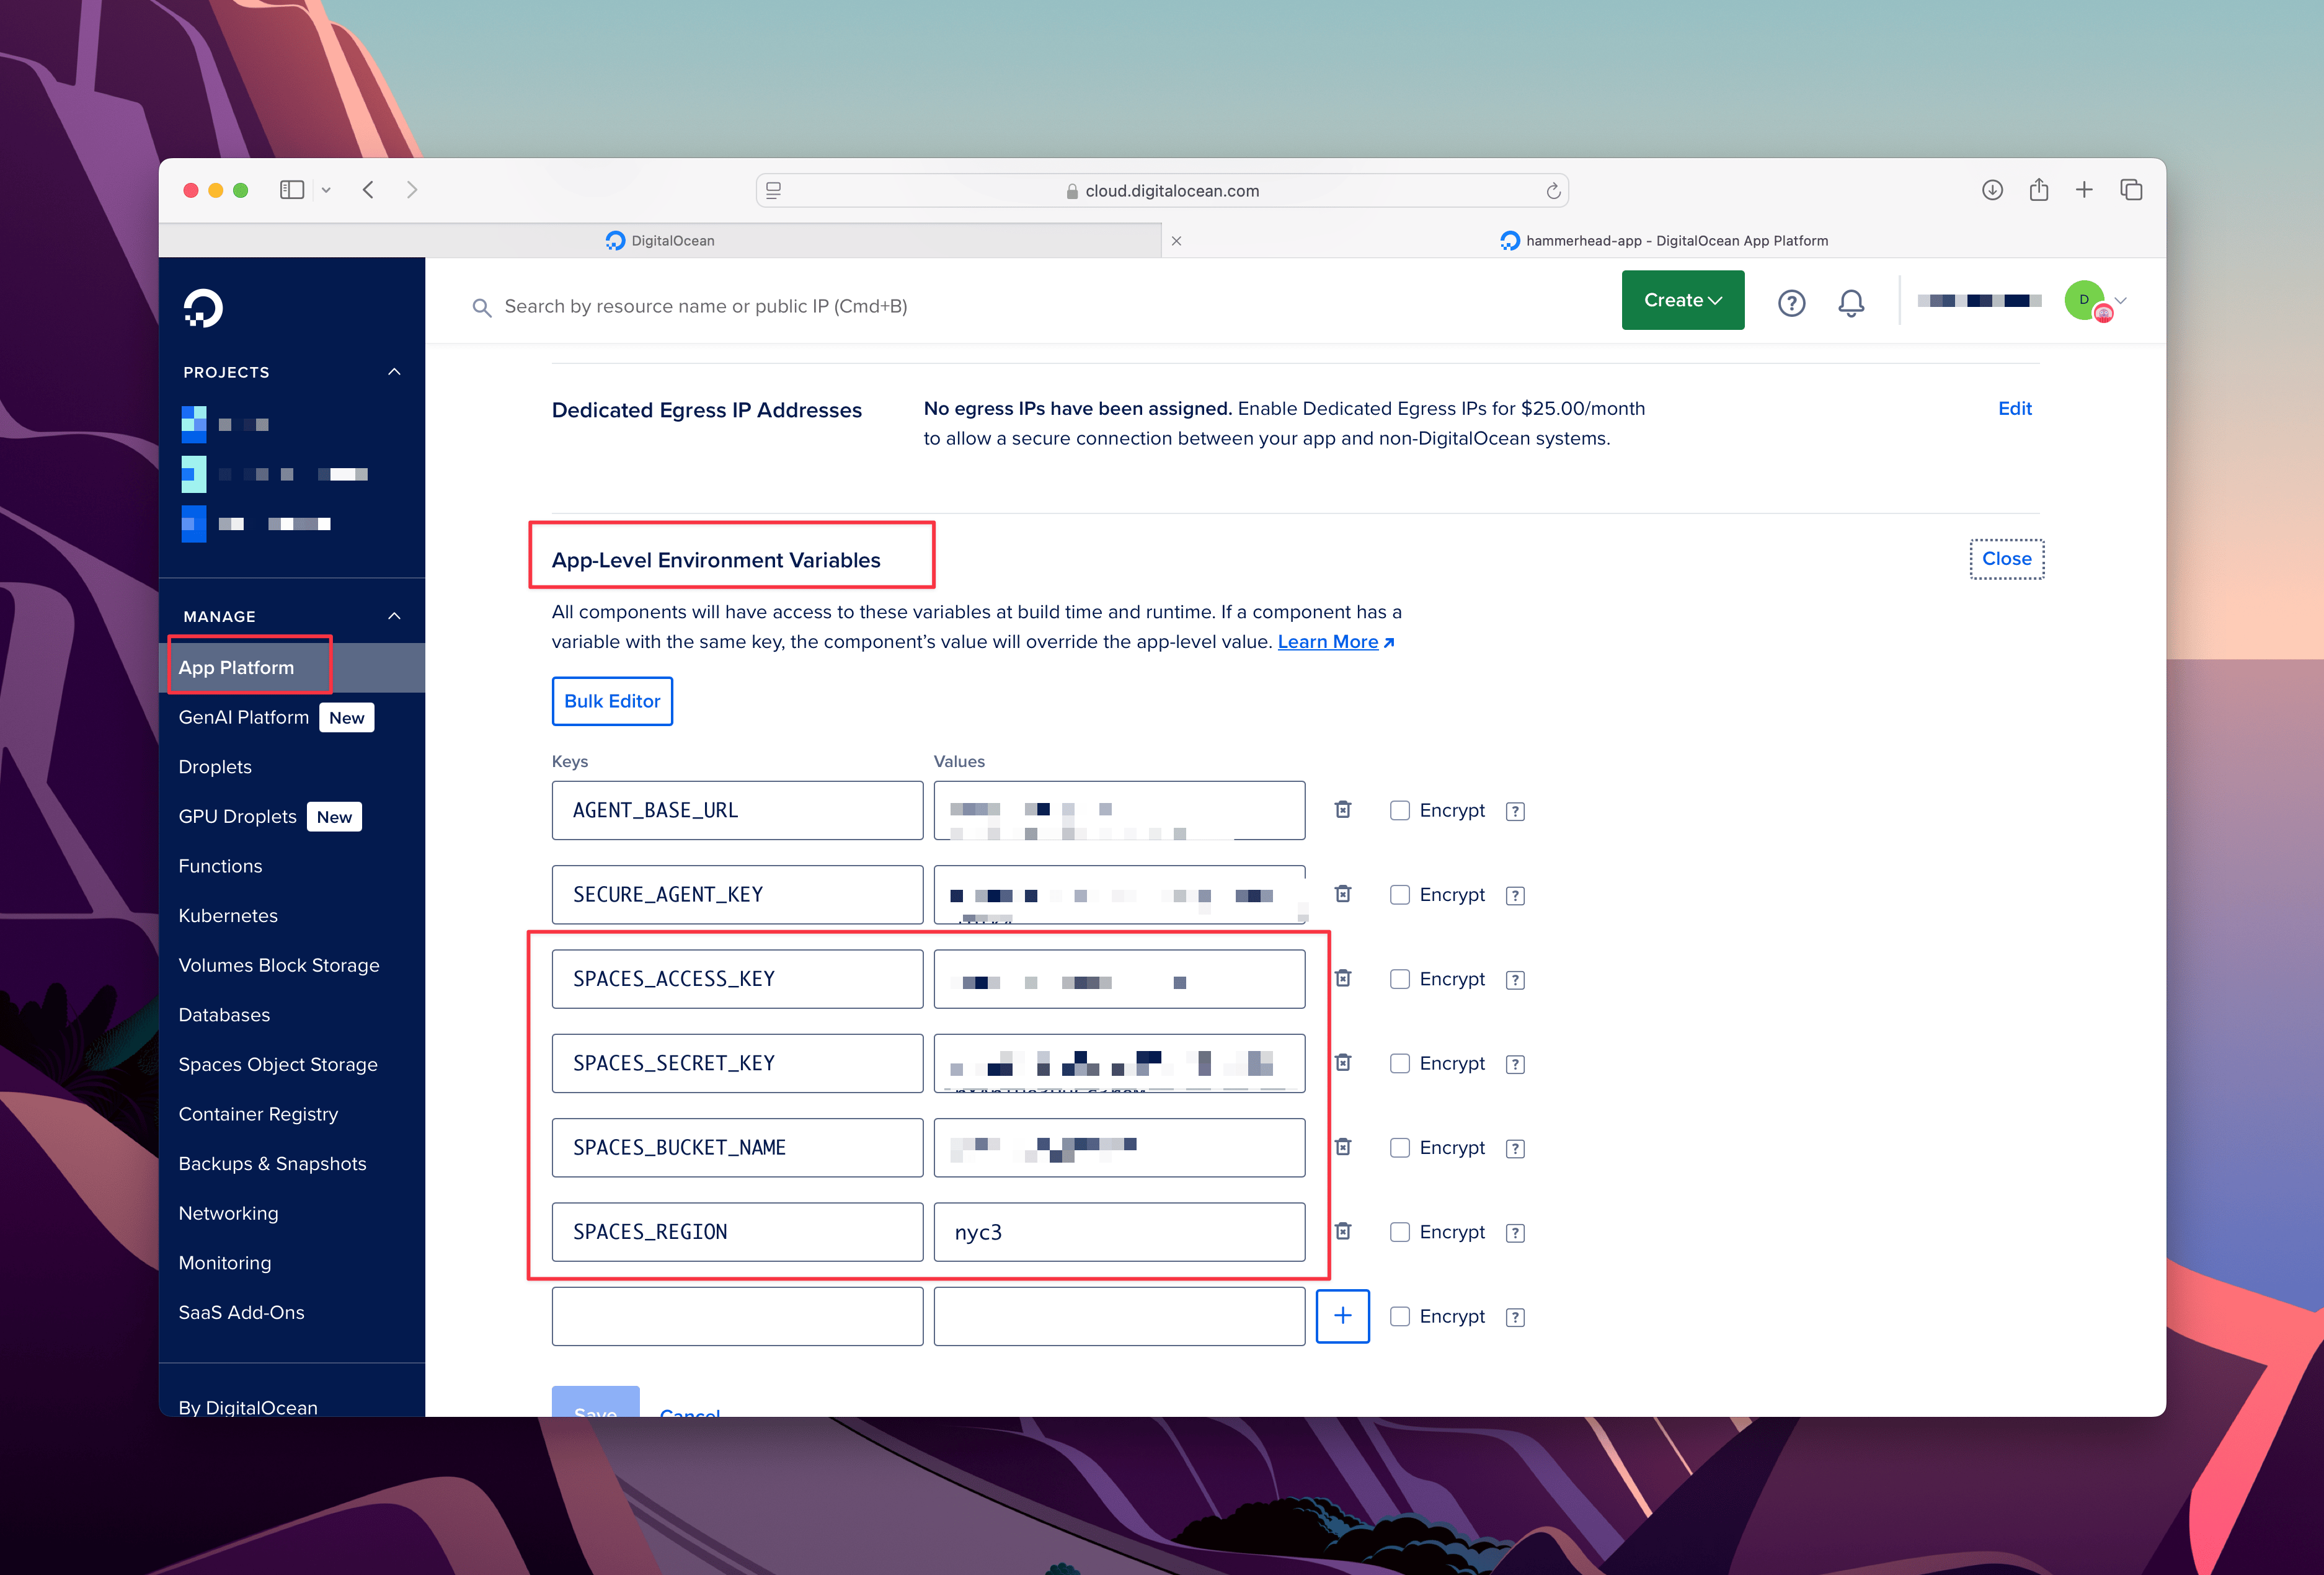Screen dimensions: 2324x1575
Task: Open SaaS Add-Ons in sidebar
Action: coord(241,1312)
